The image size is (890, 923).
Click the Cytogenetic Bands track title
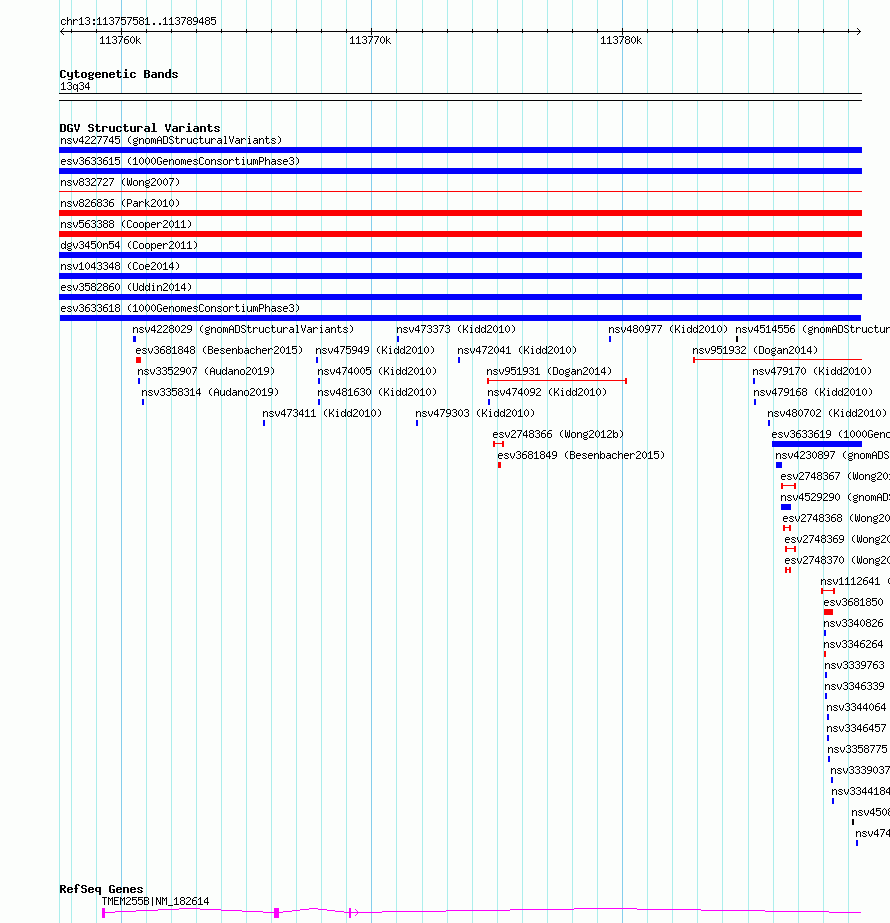point(118,74)
